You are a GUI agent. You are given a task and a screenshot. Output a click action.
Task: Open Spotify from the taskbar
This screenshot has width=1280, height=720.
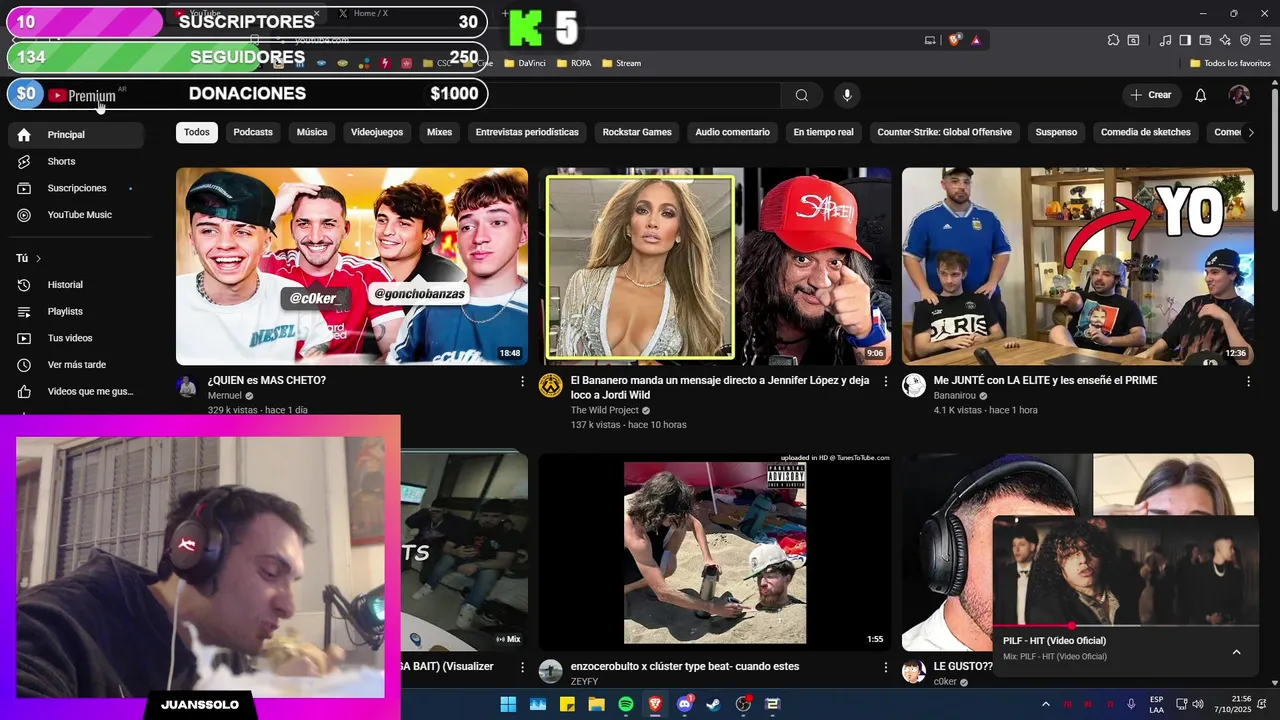point(626,704)
